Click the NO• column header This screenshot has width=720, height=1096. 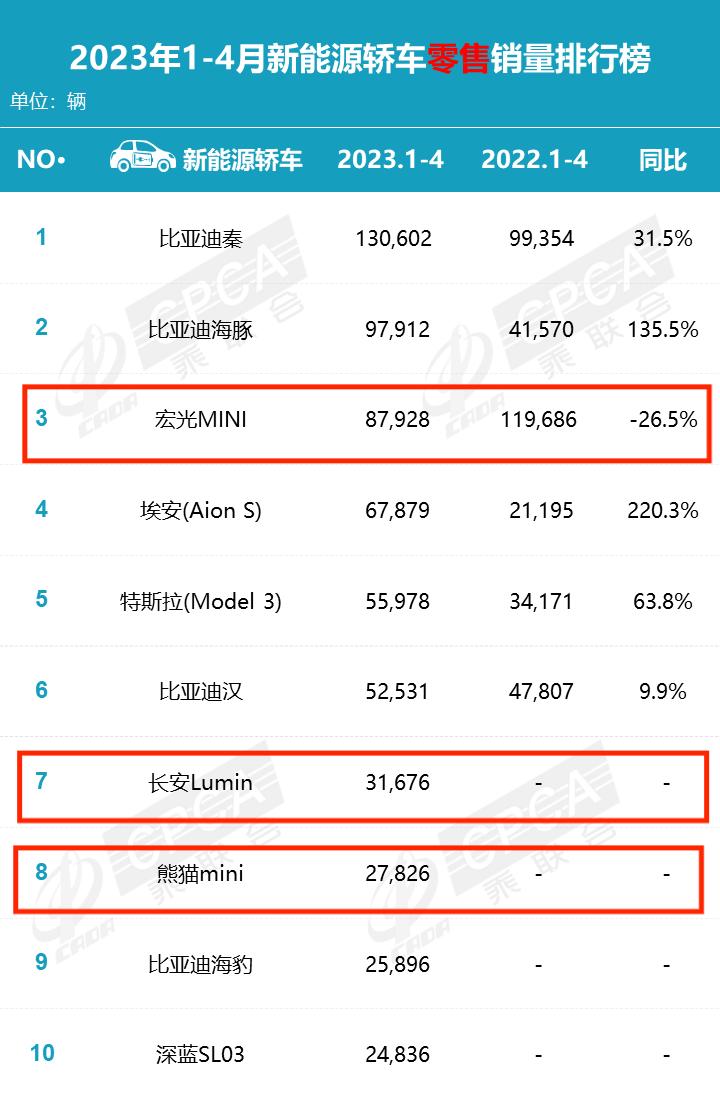tap(42, 159)
